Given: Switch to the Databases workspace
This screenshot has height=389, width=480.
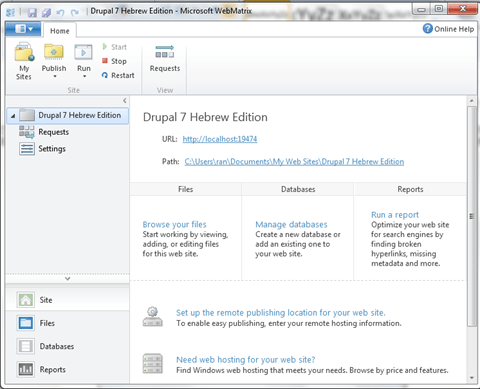Looking at the screenshot, I should (68, 346).
